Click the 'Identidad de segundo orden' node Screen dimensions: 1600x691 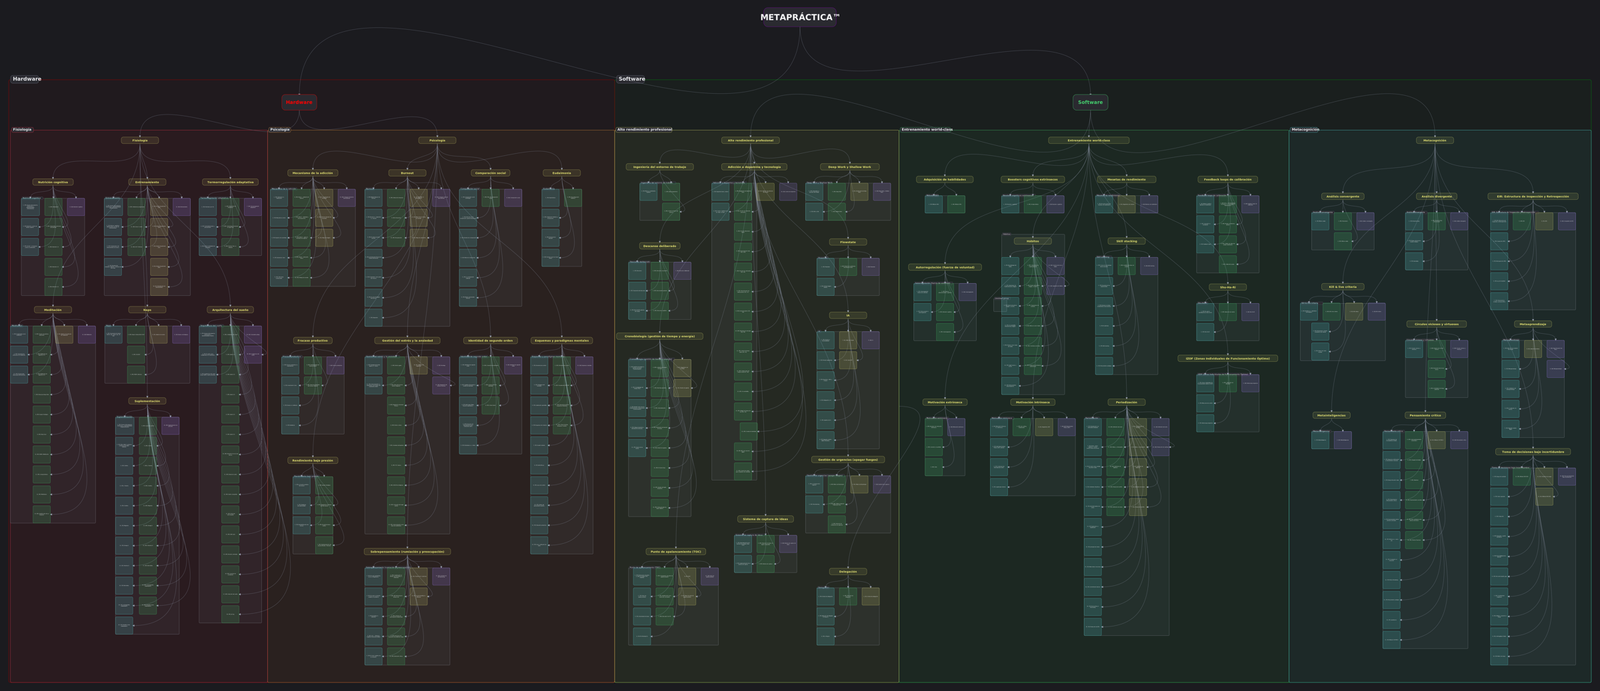coord(490,340)
